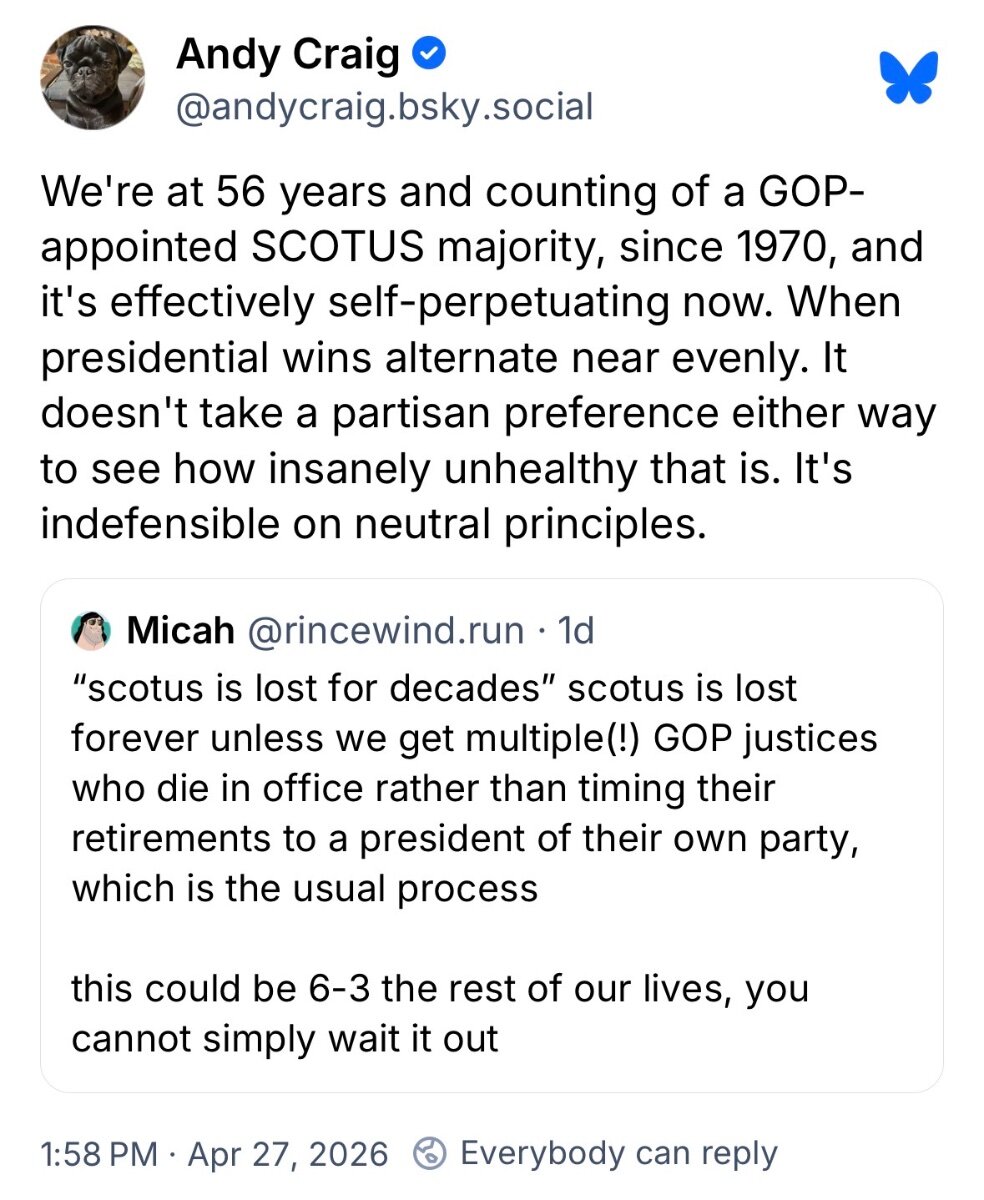Click the blue verified checkmark badge
This screenshot has height=1200, width=984.
[430, 54]
